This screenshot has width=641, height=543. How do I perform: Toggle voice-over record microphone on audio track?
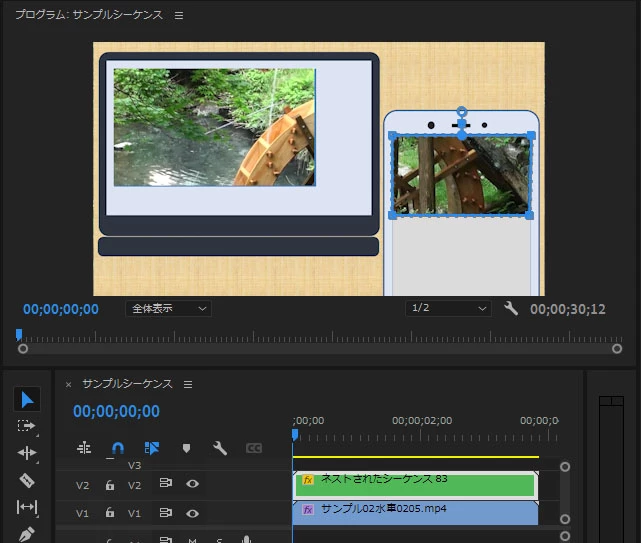[x=246, y=540]
